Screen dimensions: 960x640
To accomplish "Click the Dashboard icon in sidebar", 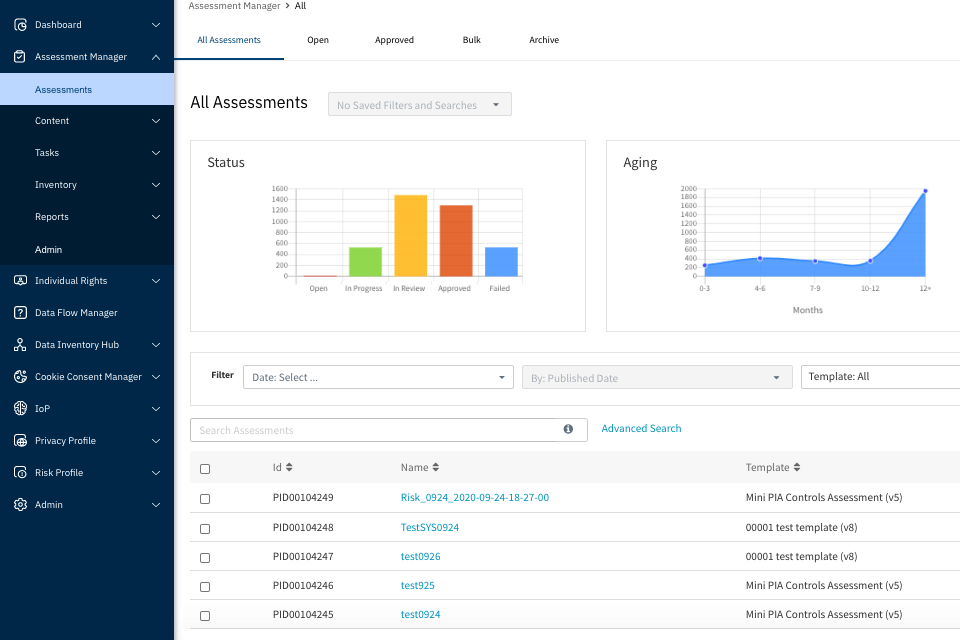I will click(20, 25).
